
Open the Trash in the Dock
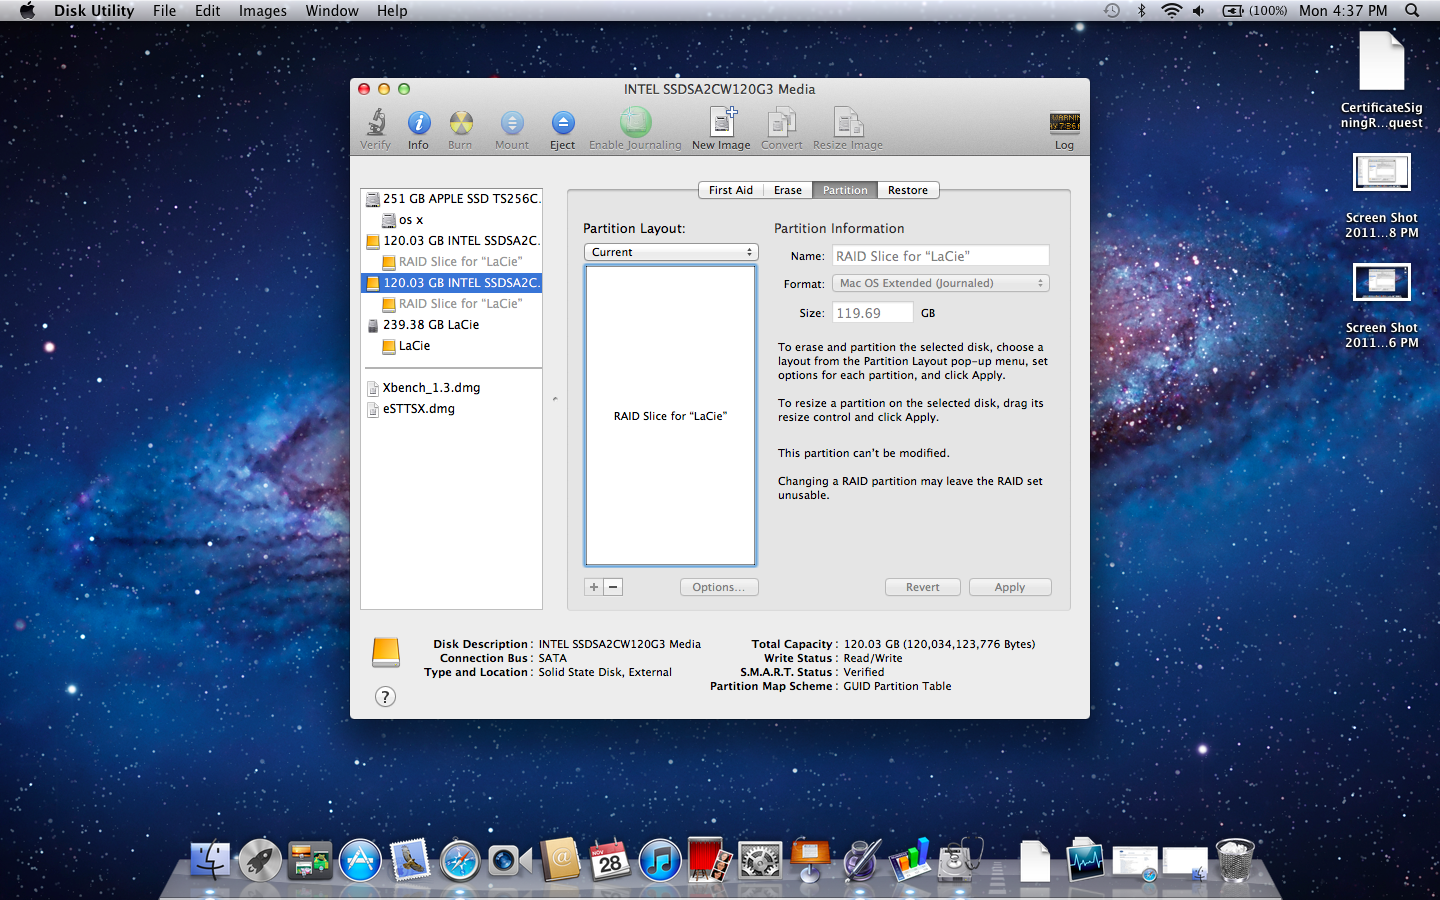pos(1235,859)
